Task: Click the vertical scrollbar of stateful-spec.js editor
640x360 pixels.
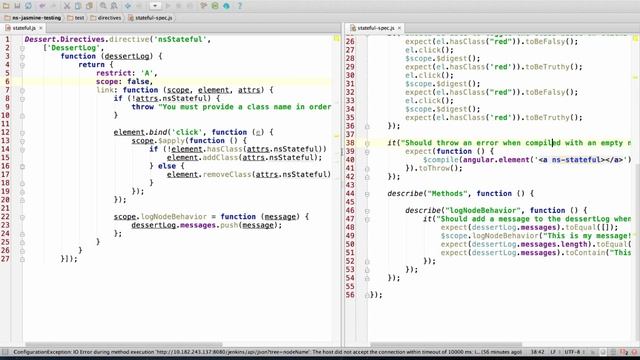Action: (x=637, y=253)
